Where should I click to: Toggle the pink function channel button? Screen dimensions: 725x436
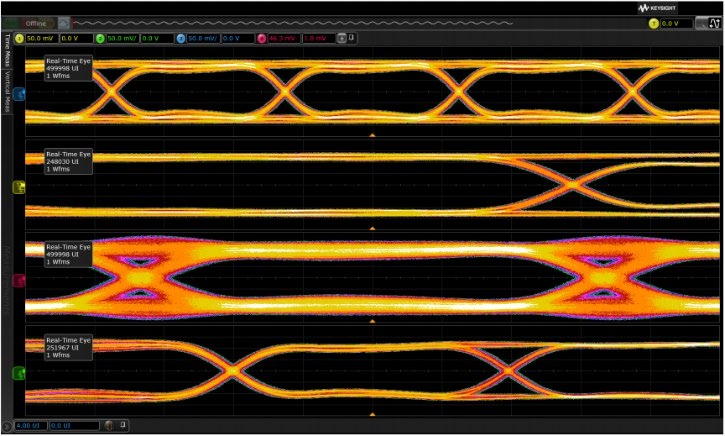coord(262,38)
